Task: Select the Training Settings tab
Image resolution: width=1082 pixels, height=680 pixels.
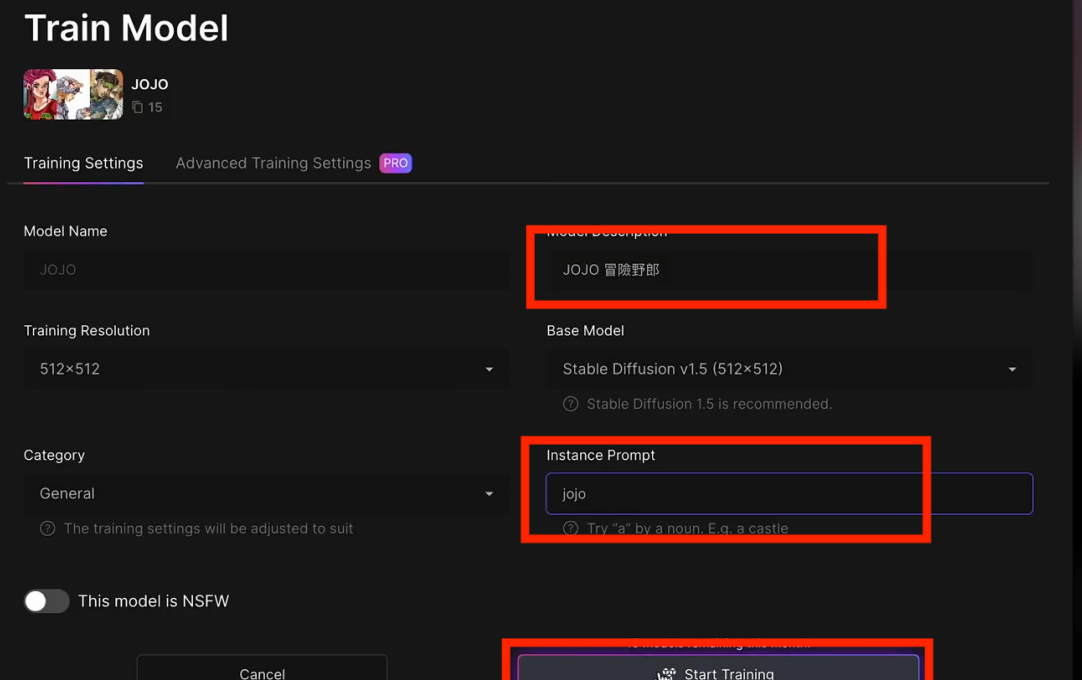Action: [83, 164]
